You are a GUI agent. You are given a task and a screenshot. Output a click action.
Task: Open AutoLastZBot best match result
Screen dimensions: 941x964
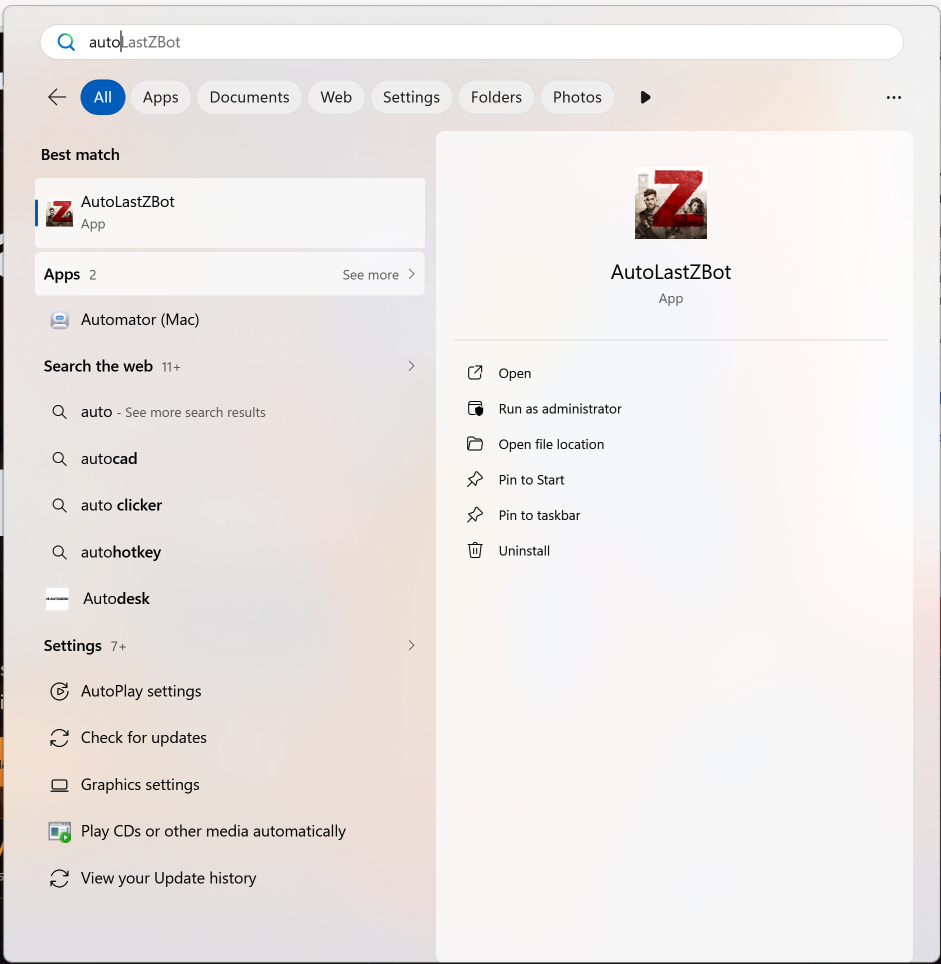pos(230,213)
